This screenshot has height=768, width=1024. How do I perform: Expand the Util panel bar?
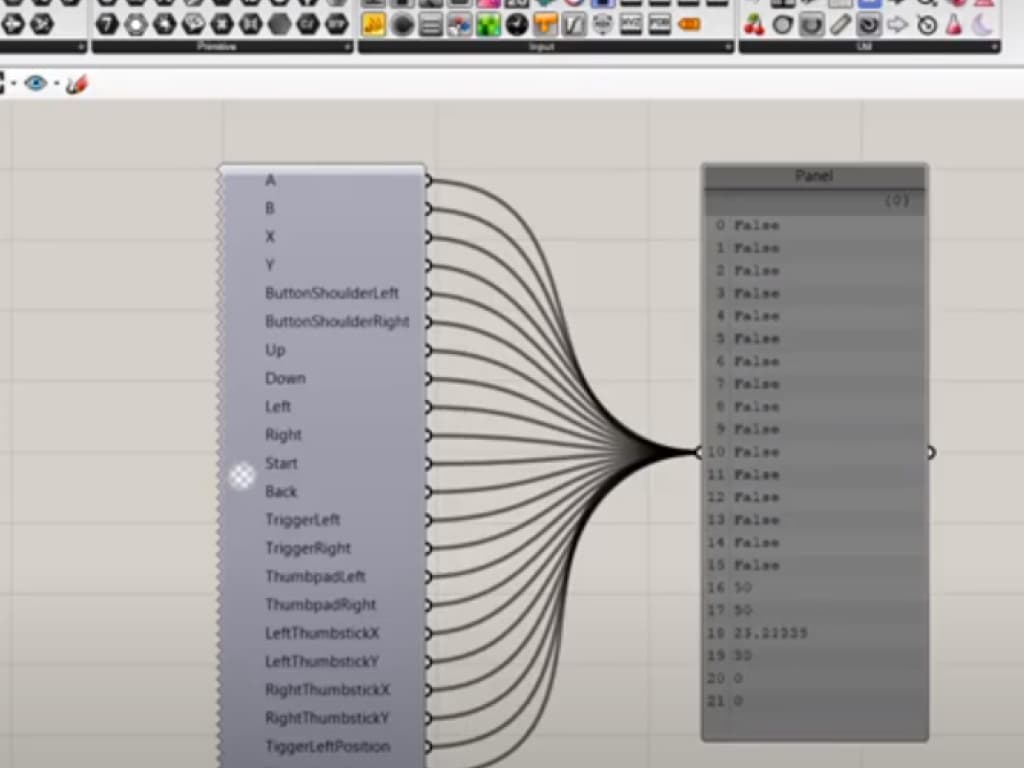click(x=869, y=47)
